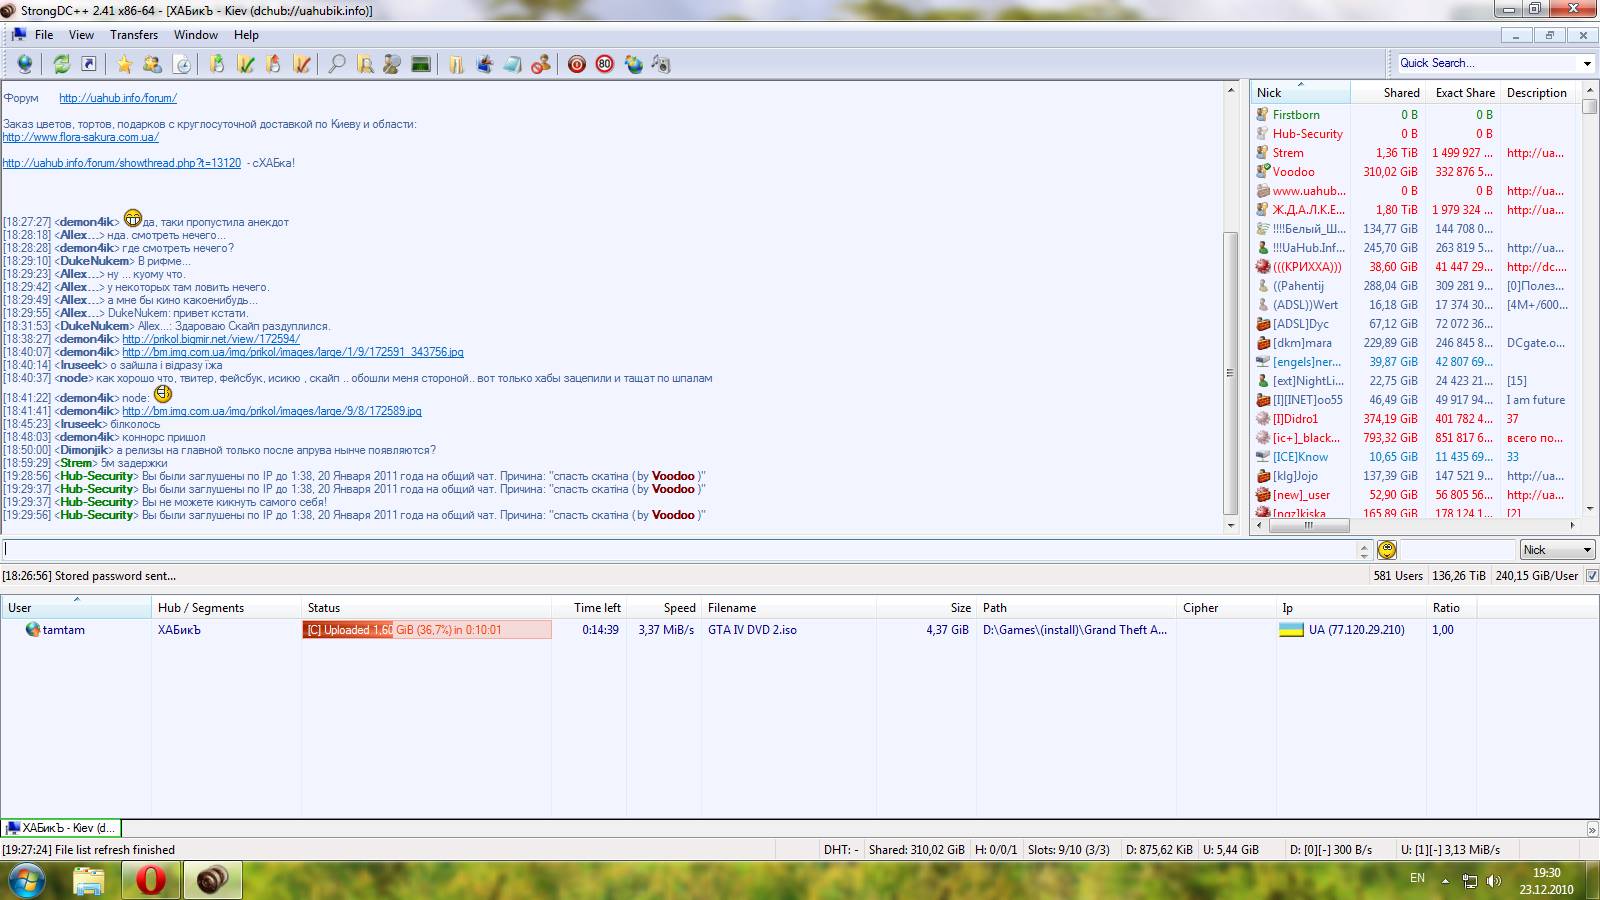Open Public Hubs globe icon
1600x900 pixels.
pyautogui.click(x=24, y=64)
